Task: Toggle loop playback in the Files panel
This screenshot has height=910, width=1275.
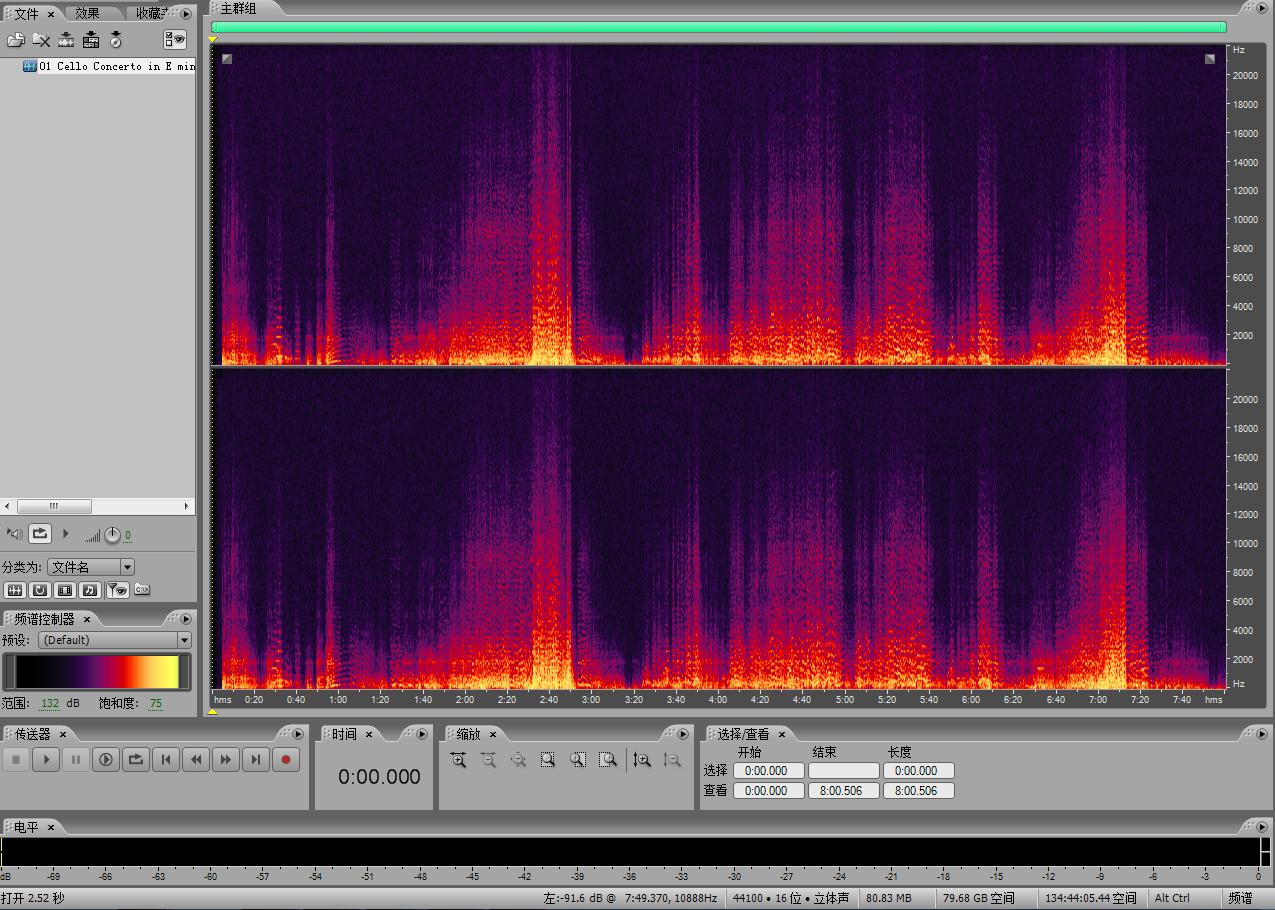Action: 40,534
